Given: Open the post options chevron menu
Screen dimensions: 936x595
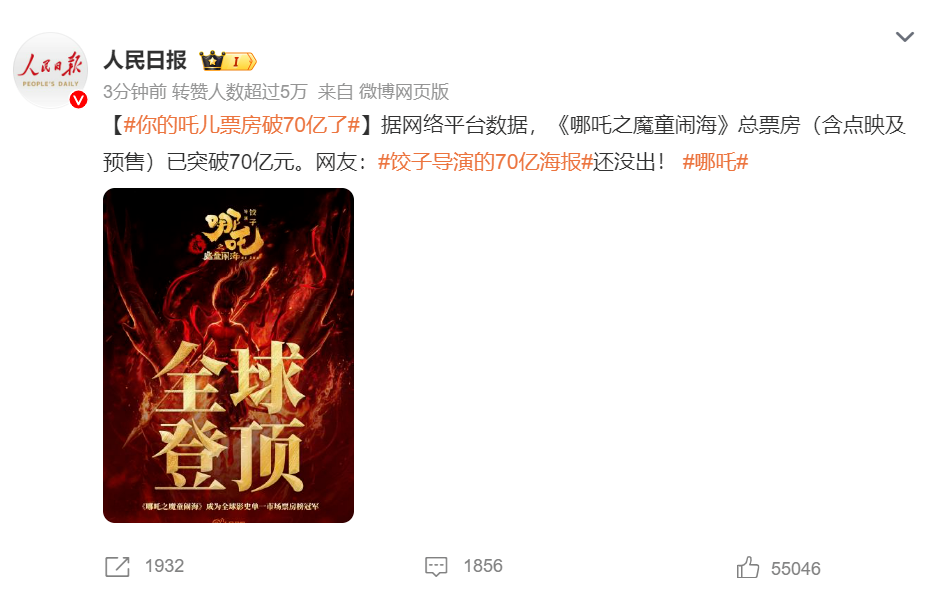Looking at the screenshot, I should 904,37.
